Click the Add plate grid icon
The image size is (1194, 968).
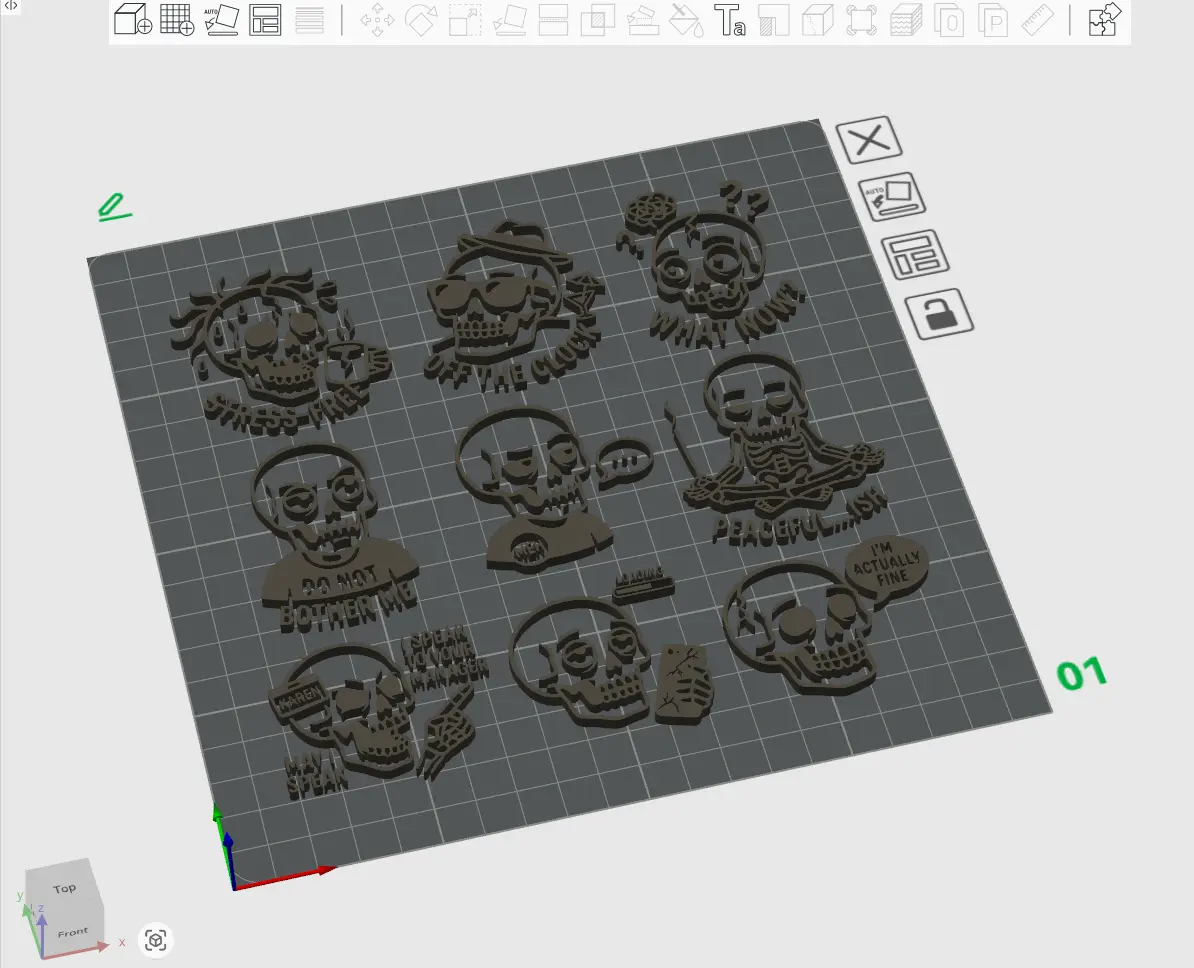point(177,20)
